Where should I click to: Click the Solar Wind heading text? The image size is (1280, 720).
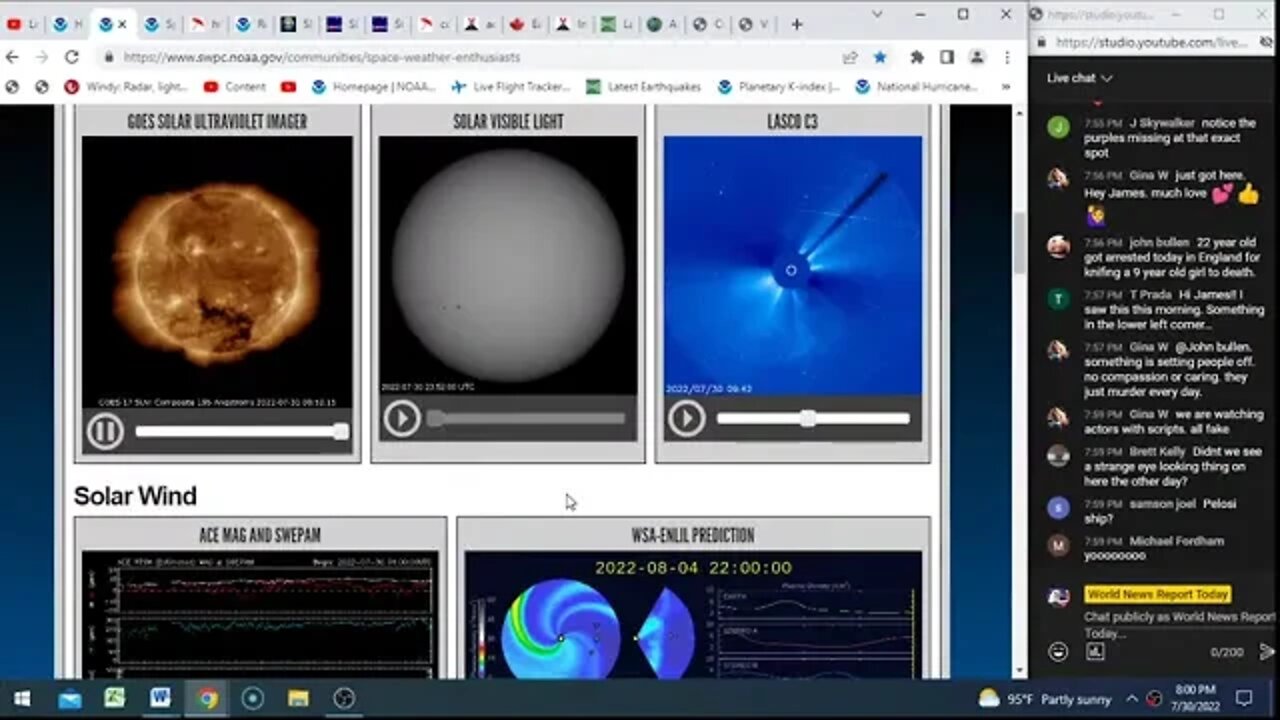tap(135, 496)
